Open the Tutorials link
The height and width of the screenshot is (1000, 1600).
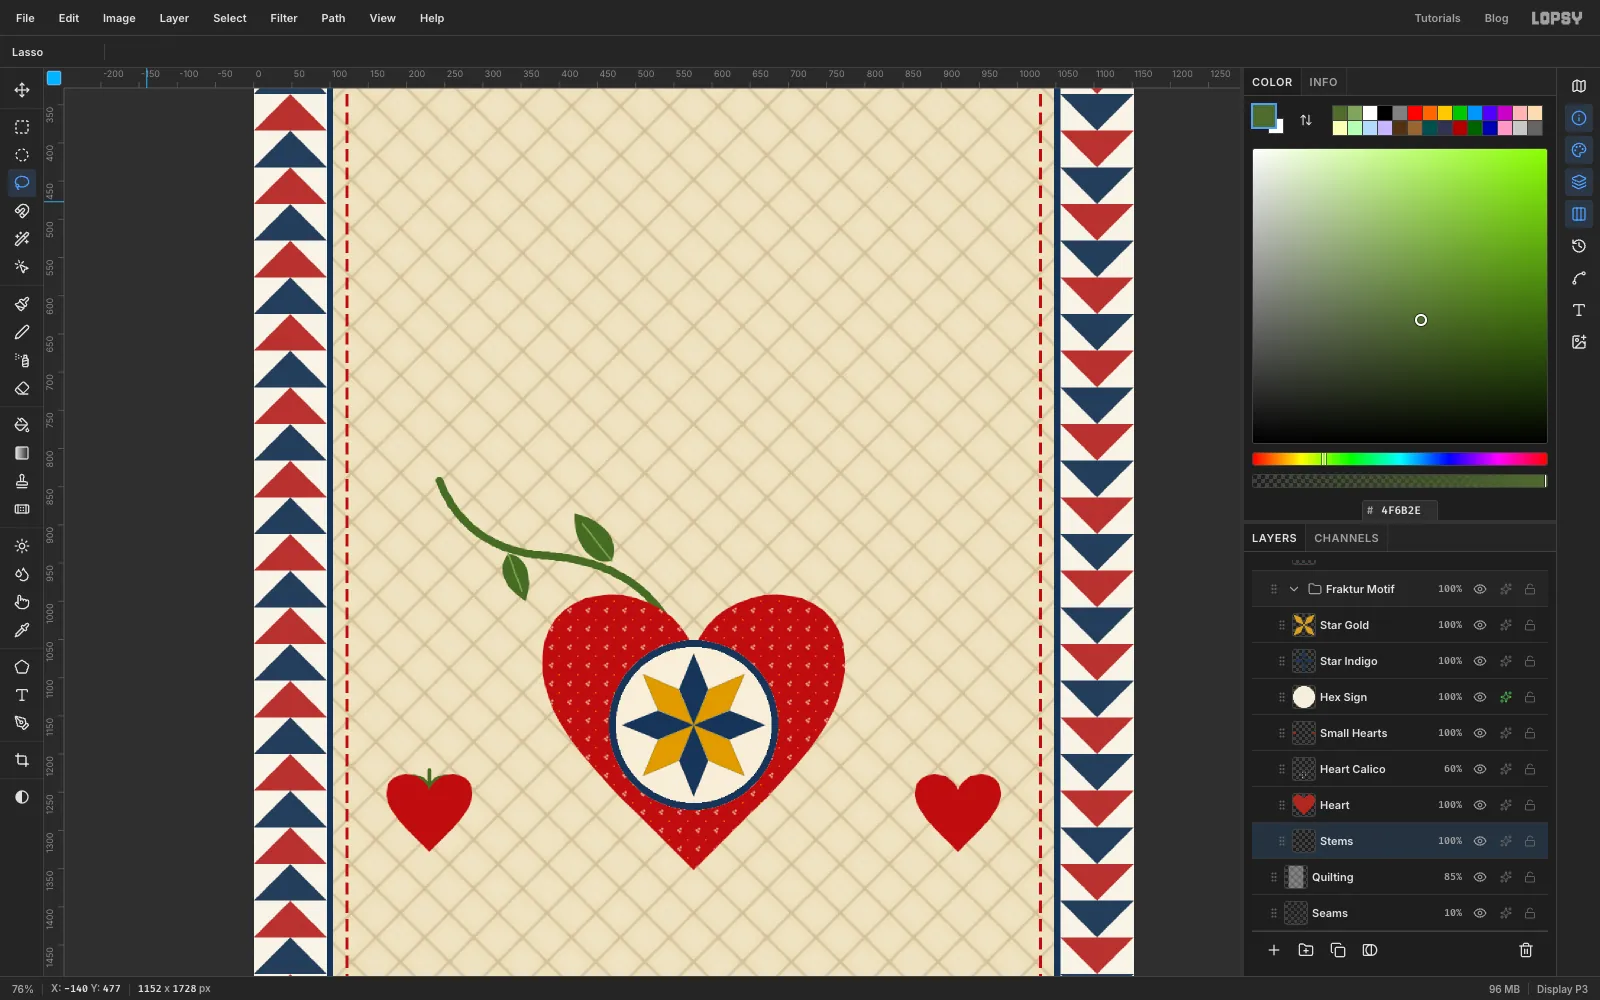(x=1437, y=18)
